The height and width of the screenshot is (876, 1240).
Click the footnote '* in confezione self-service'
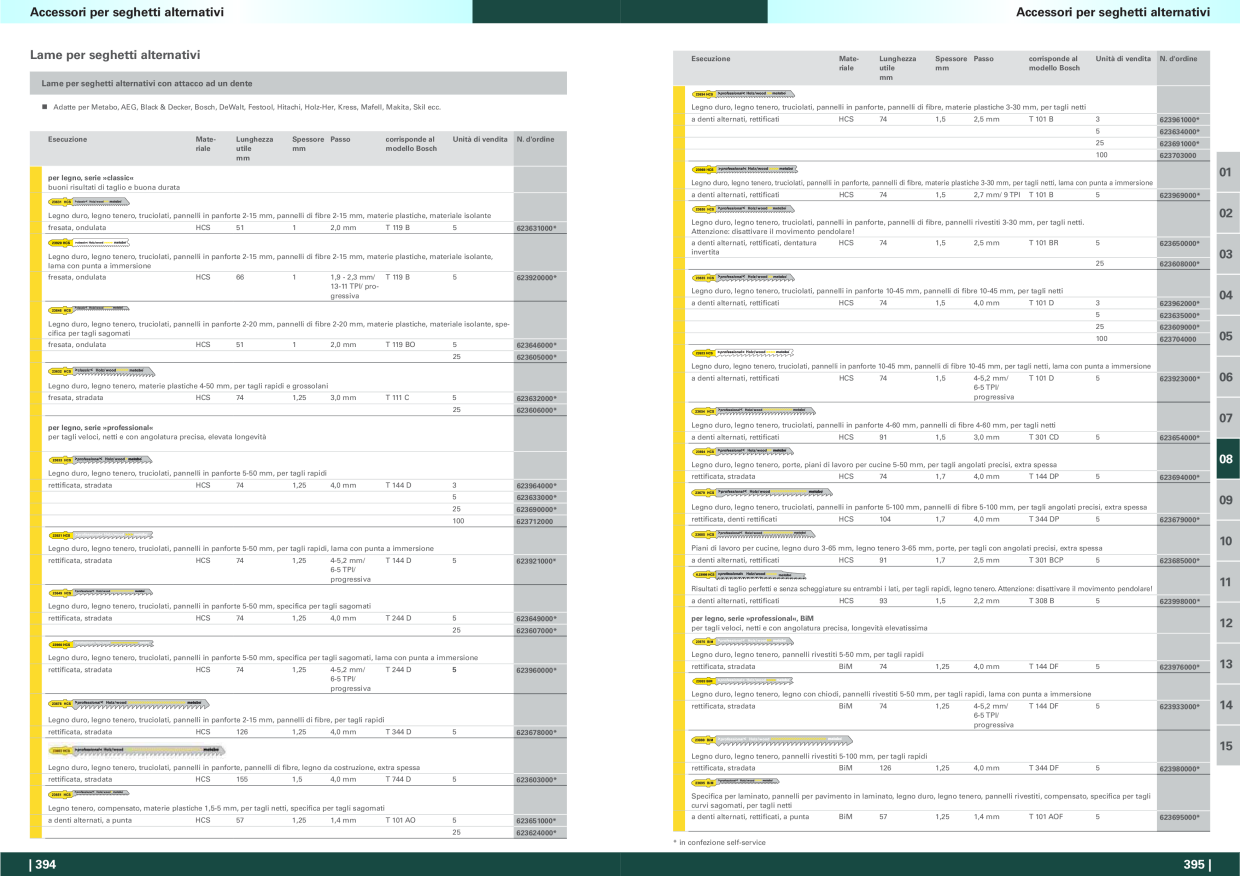(x=720, y=843)
